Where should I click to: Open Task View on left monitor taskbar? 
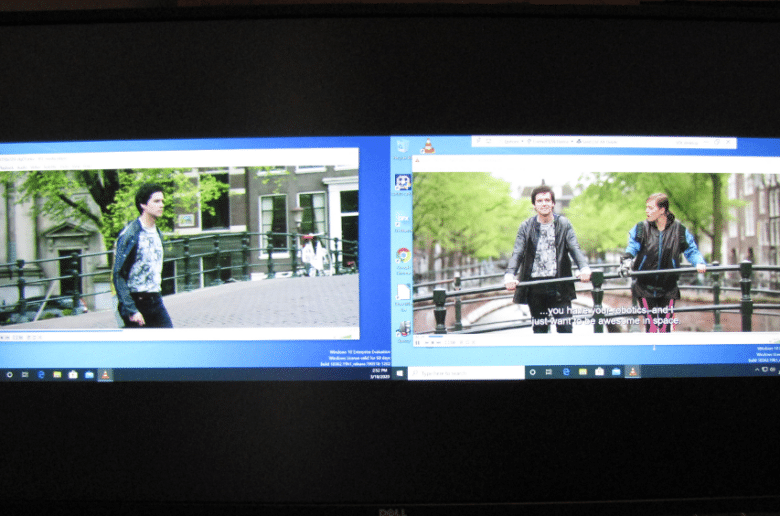pos(25,375)
